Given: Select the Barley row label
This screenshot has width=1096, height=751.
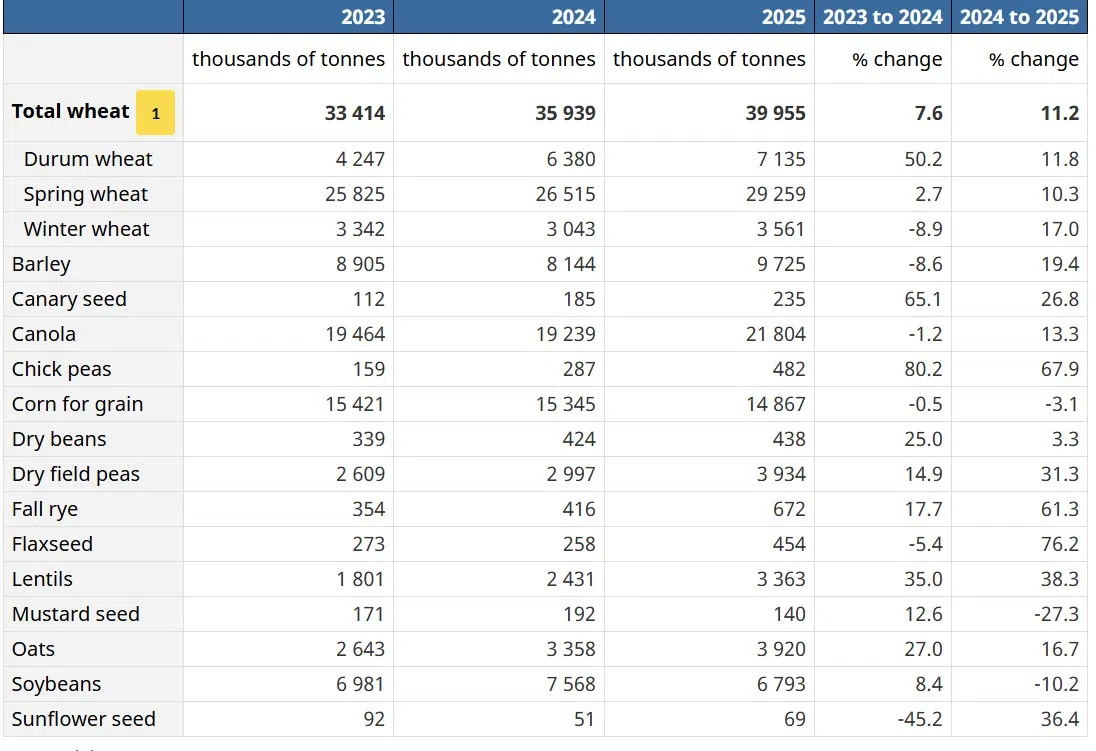Looking at the screenshot, I should coord(41,264).
